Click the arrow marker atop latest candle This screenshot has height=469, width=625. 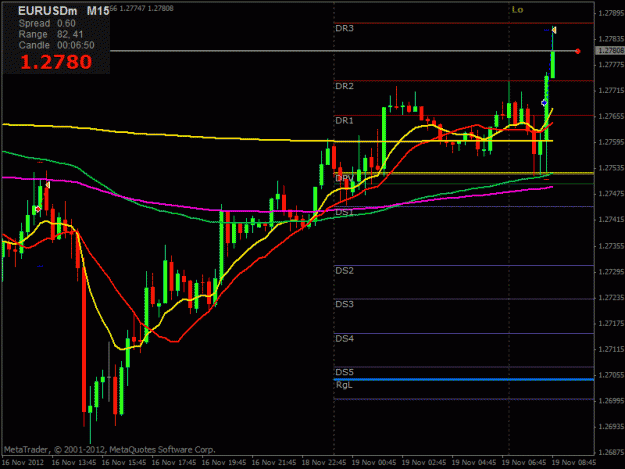pos(554,30)
